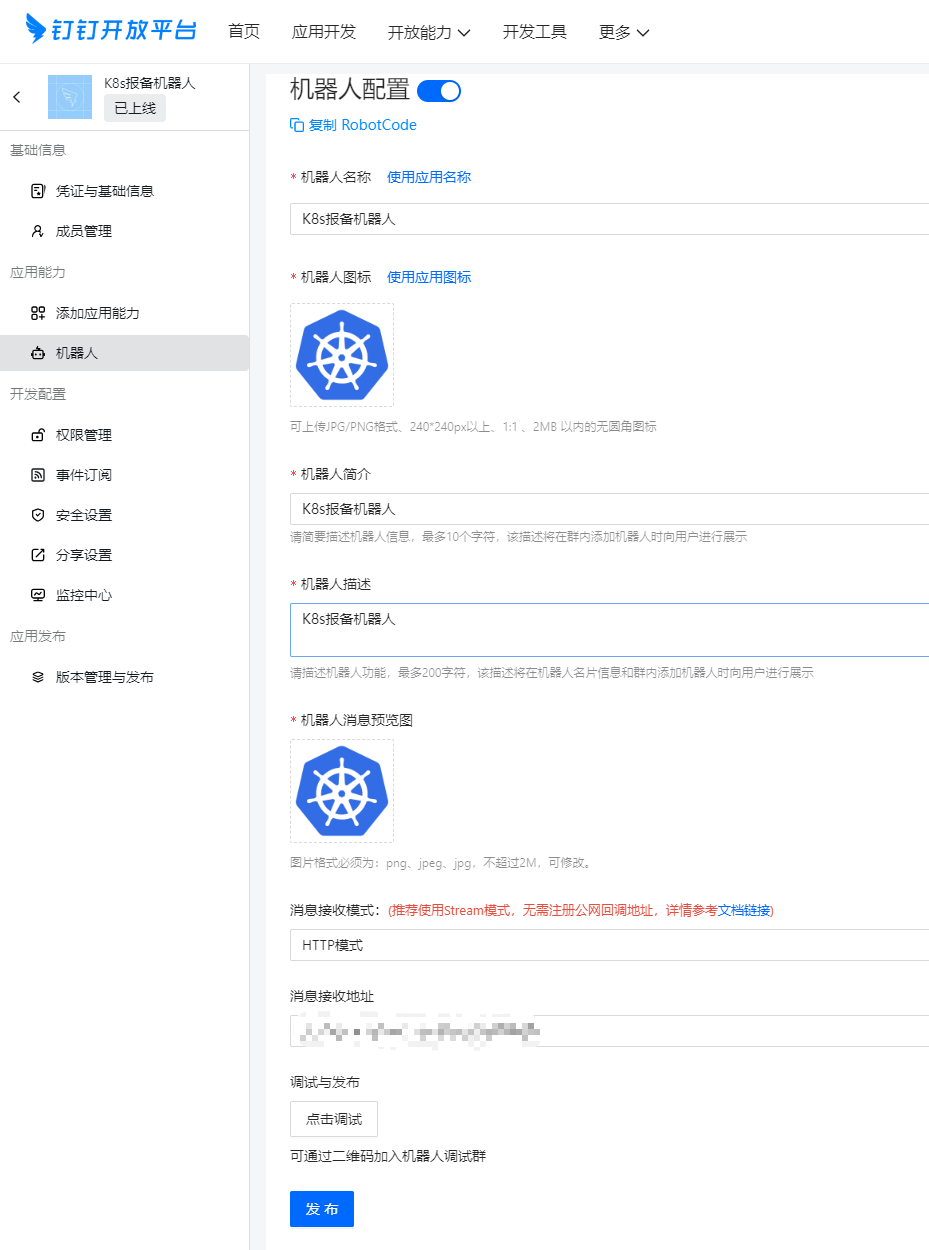Click the 监控中心 monitor icon
The width and height of the screenshot is (929, 1250).
(x=38, y=595)
